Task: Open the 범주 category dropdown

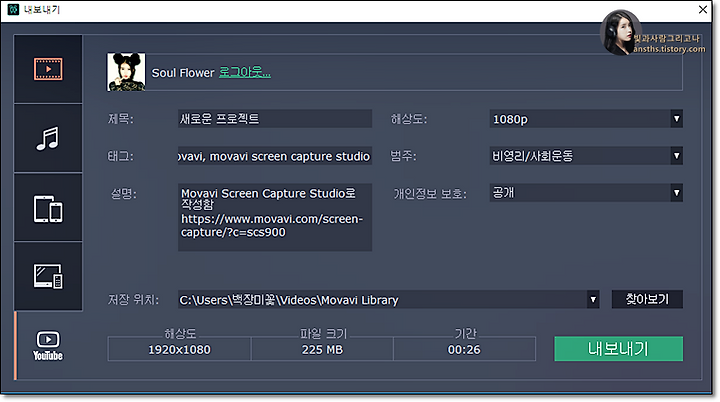Action: pyautogui.click(x=586, y=156)
